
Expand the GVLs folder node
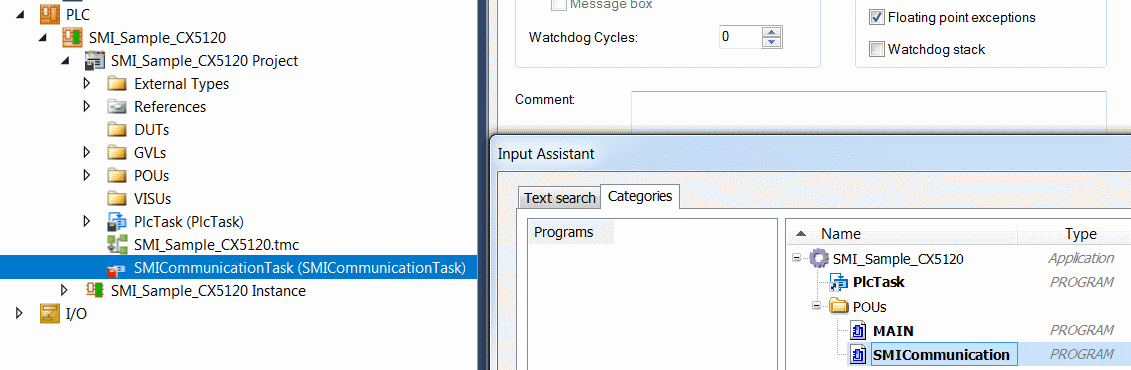[87, 152]
